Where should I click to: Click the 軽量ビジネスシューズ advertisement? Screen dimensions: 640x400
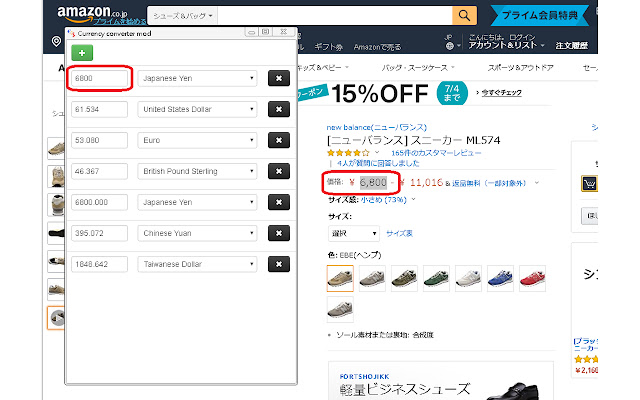coord(441,382)
